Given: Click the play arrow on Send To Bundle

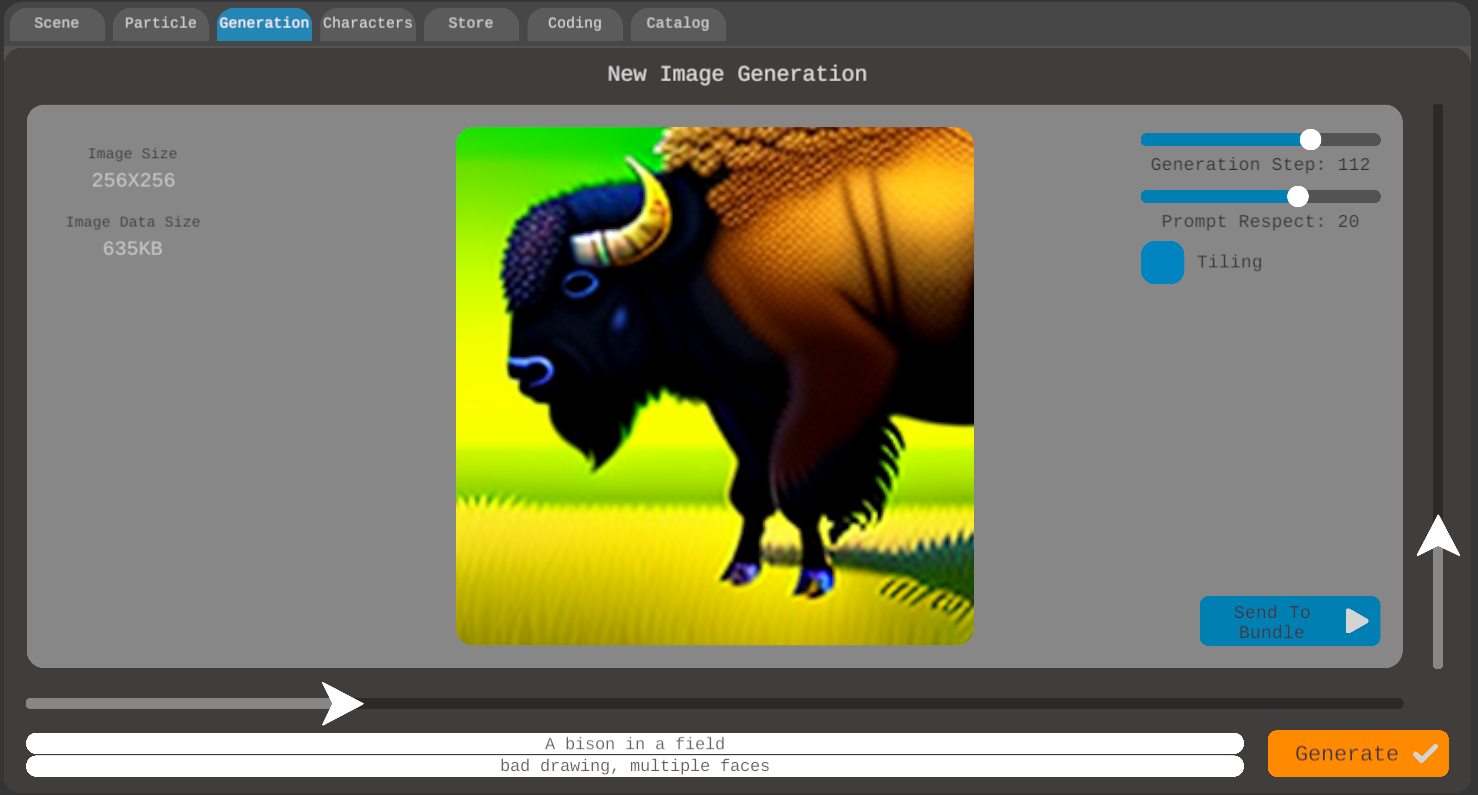Looking at the screenshot, I should point(1356,621).
